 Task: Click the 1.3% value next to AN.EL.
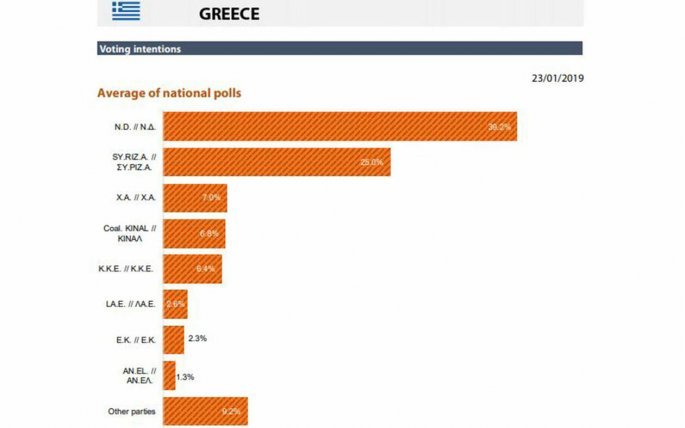coord(186,376)
